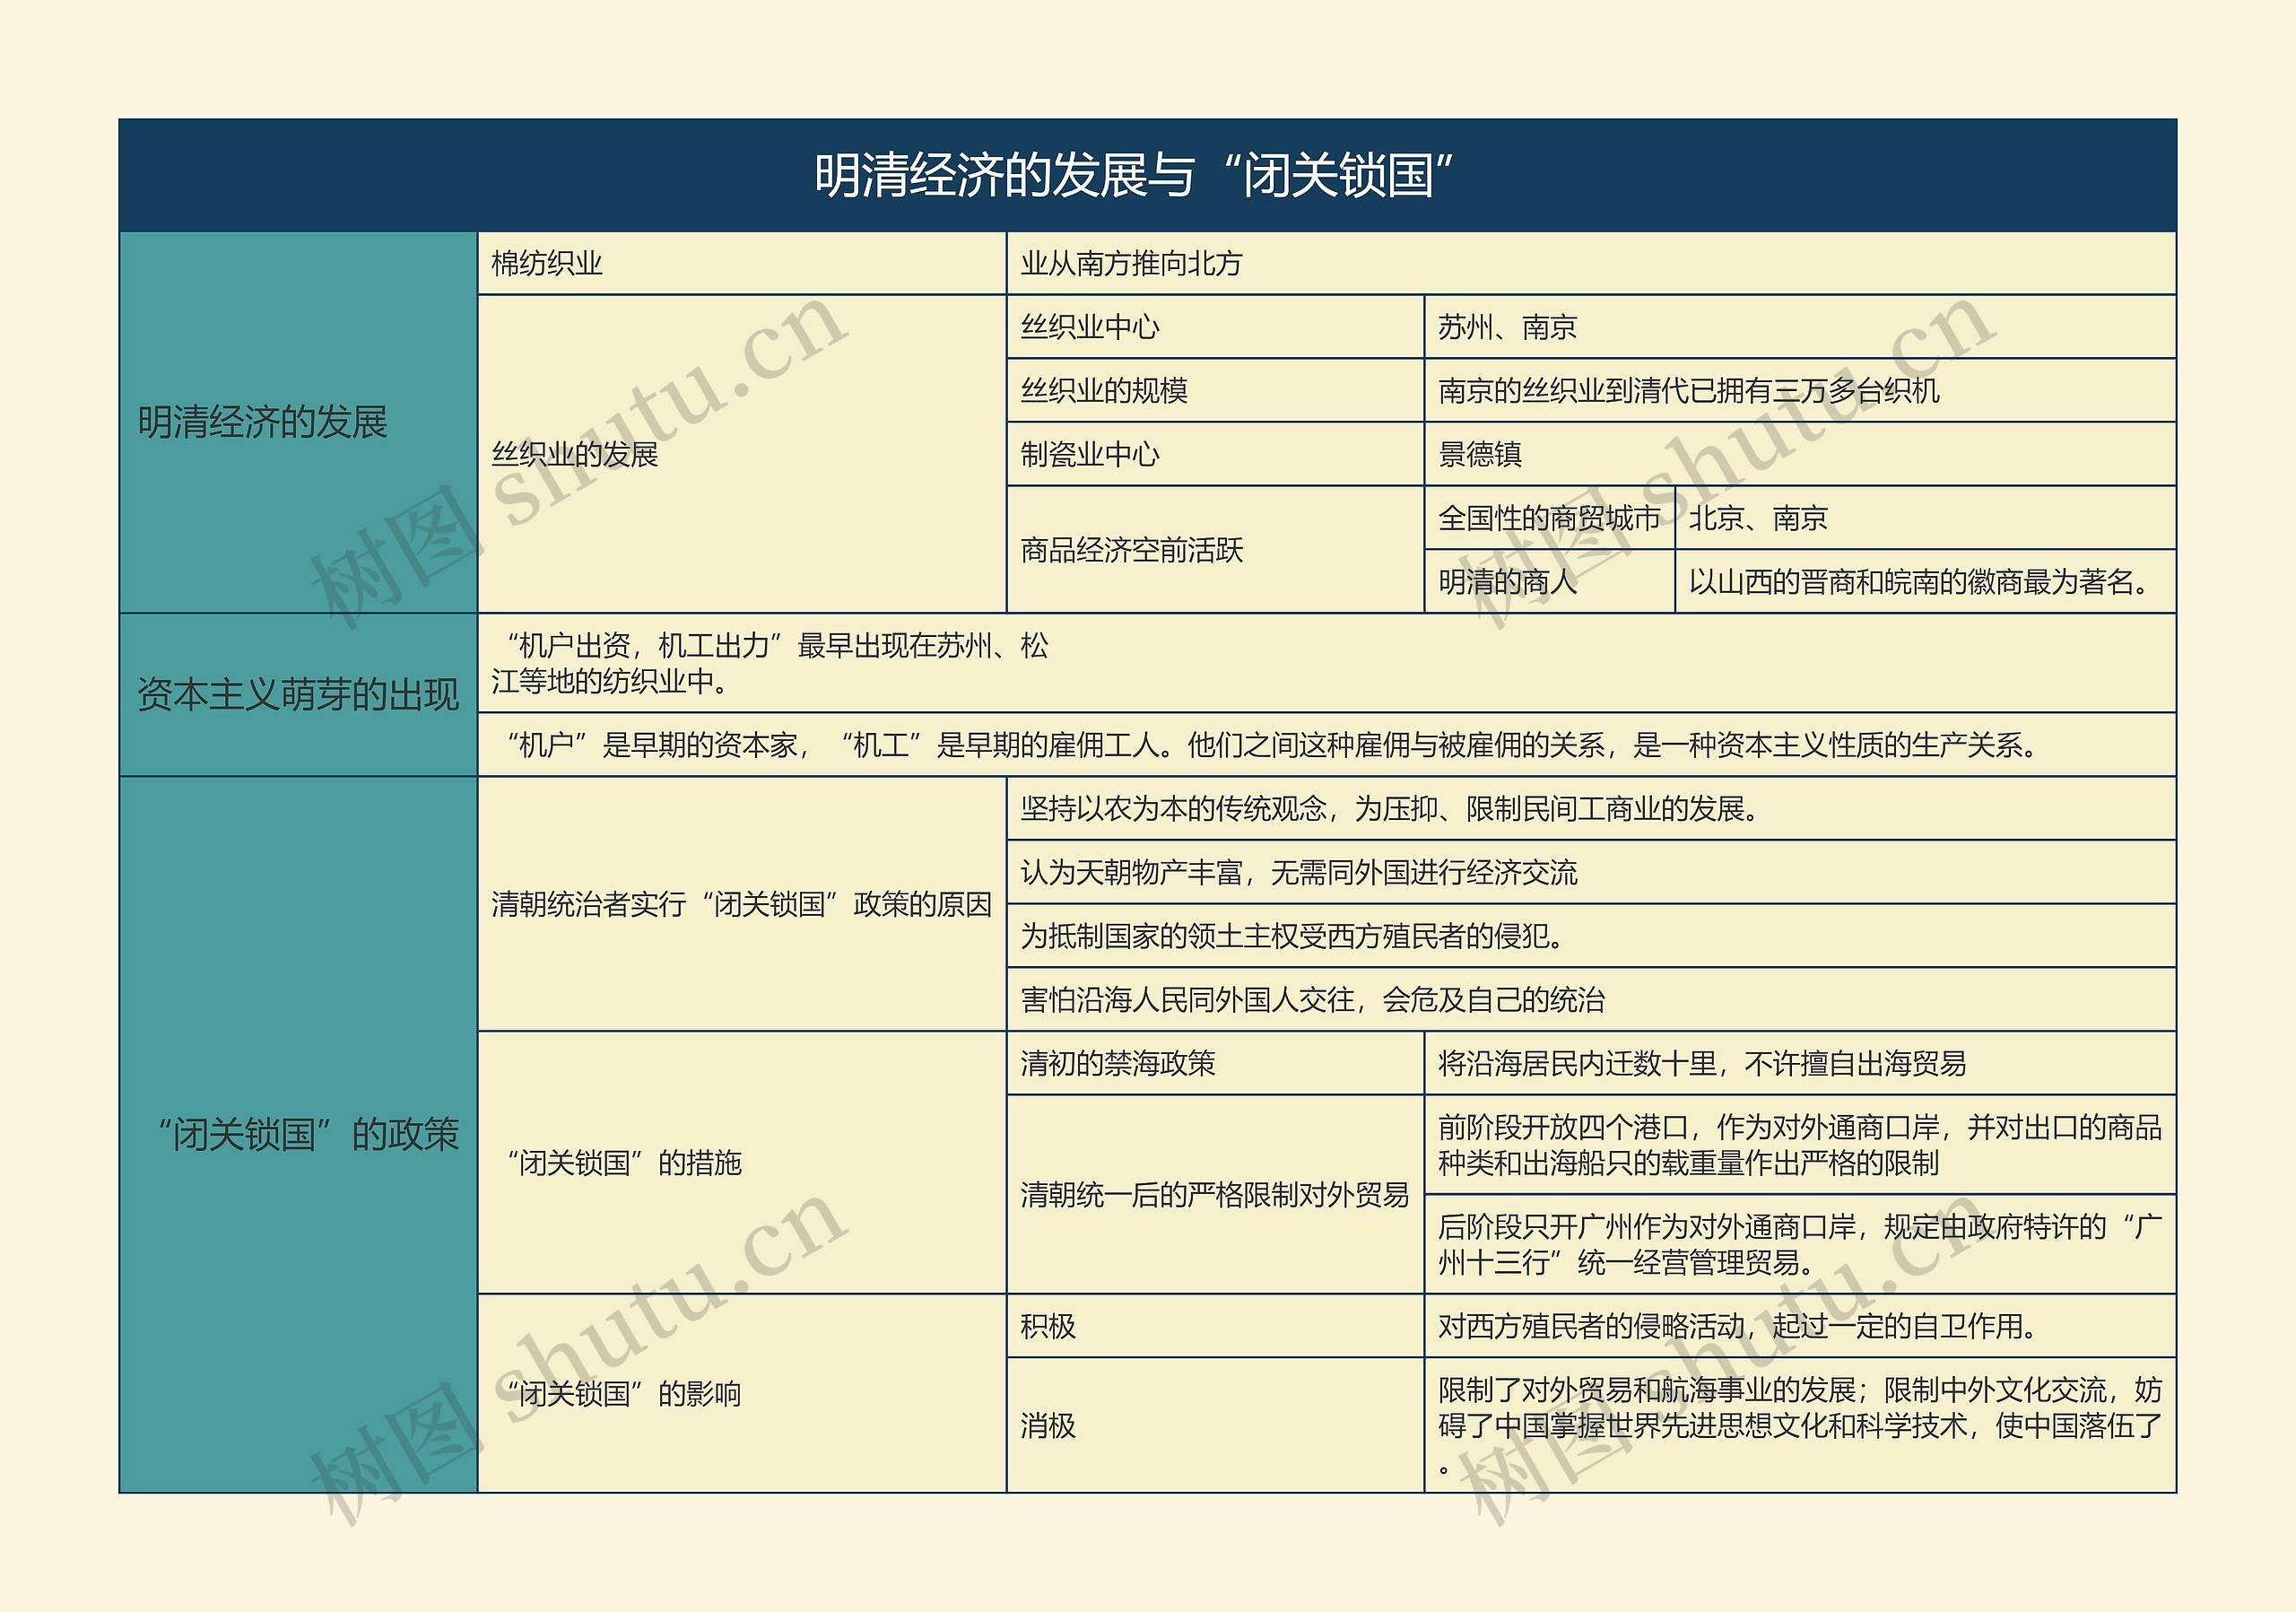Click 南京的丝织业到清代已拥有三万多台织机 text
This screenshot has width=2296, height=1612.
coord(1688,390)
